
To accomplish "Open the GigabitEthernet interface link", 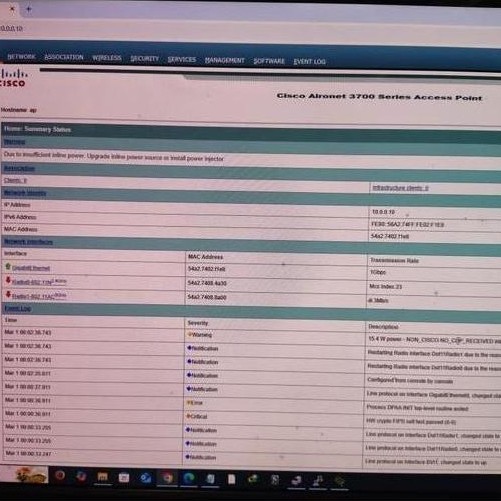I will pyautogui.click(x=31, y=268).
